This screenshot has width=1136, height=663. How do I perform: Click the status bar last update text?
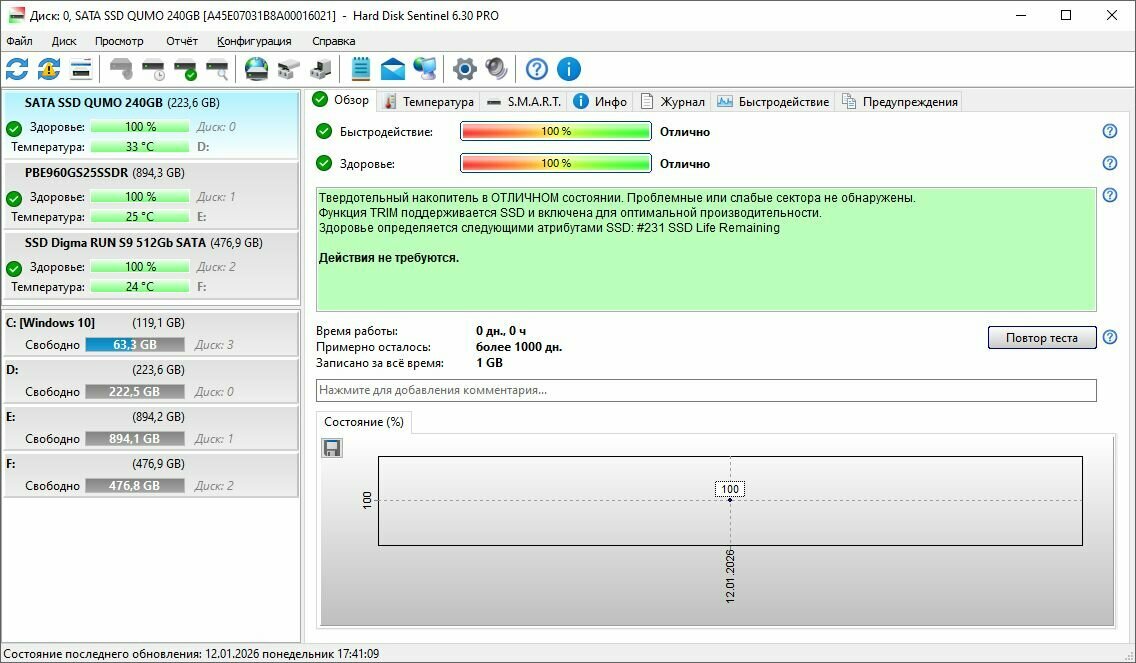coord(191,654)
